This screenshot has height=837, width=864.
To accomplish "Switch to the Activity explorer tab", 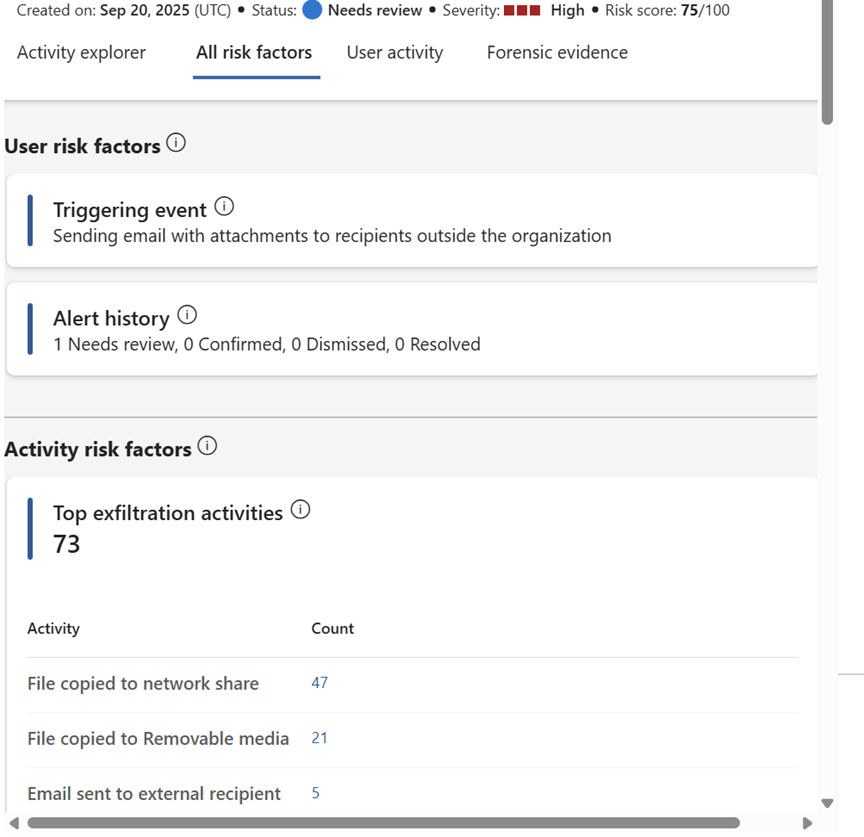I will [81, 53].
